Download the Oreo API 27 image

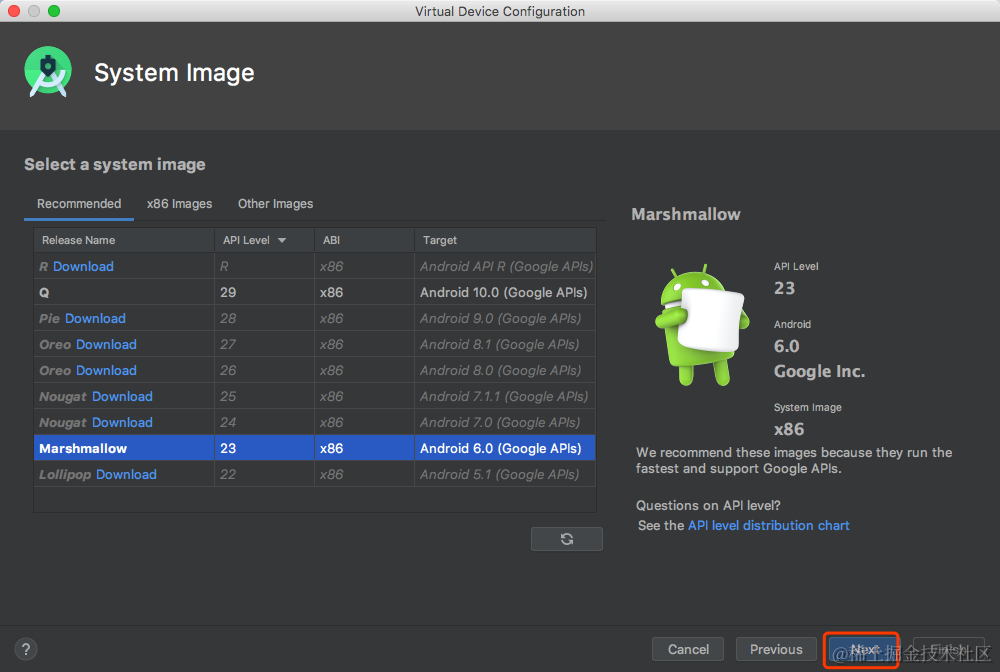click(106, 344)
